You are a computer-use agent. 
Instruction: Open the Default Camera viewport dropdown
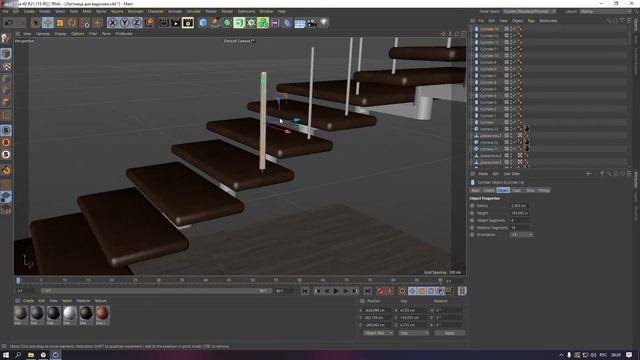[x=239, y=41]
